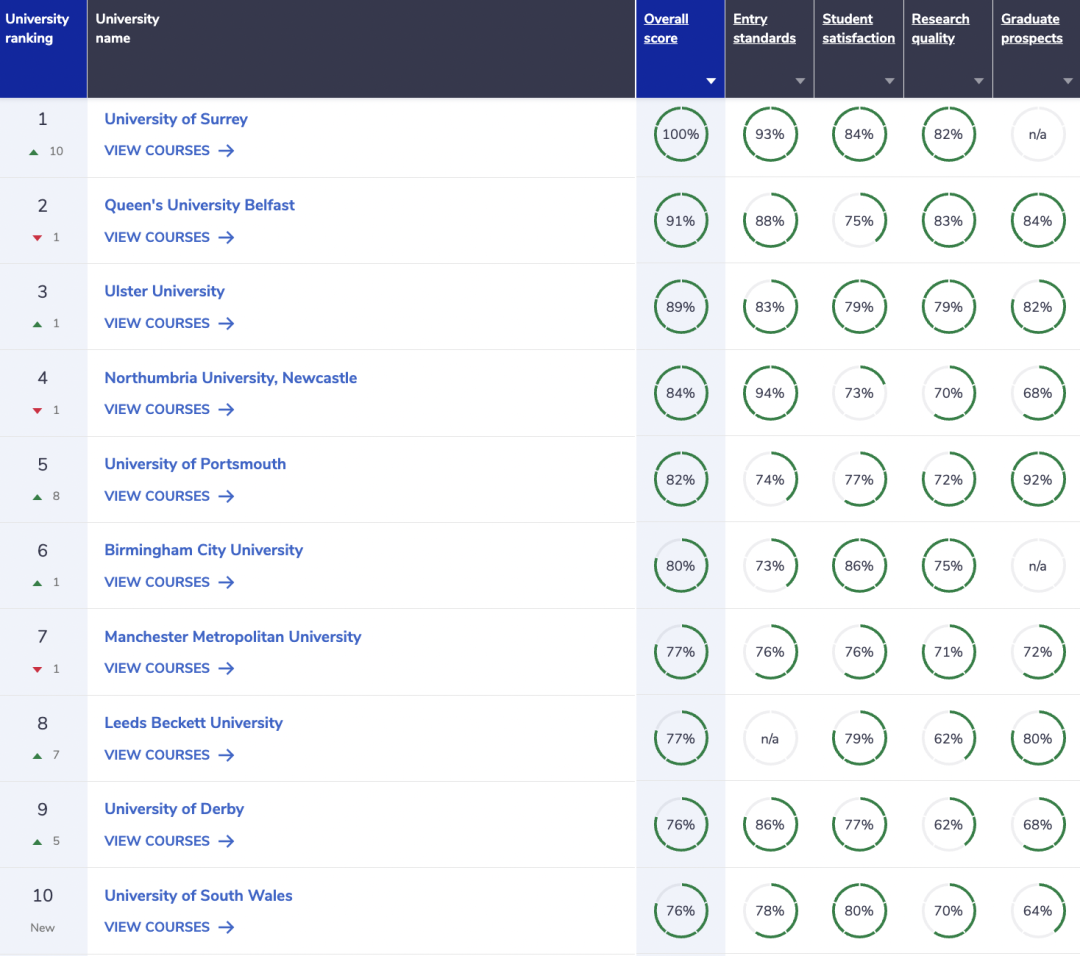
Task: Click University of Surrey's 100% overall score ring
Action: click(x=680, y=135)
